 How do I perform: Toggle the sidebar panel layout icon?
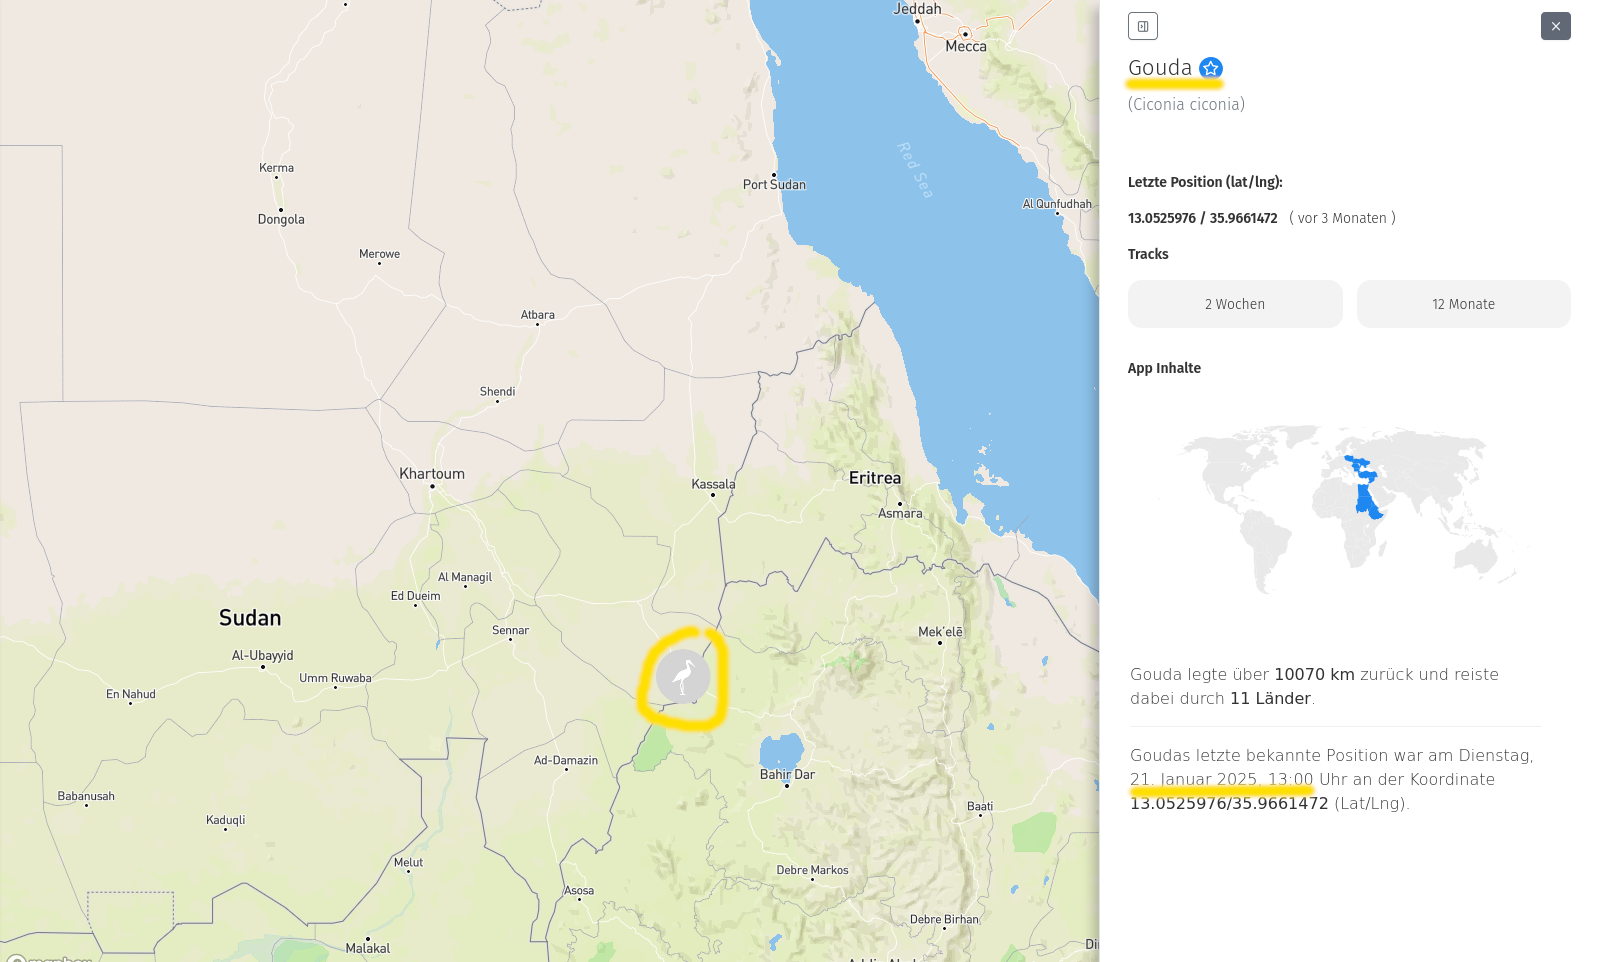coord(1142,26)
